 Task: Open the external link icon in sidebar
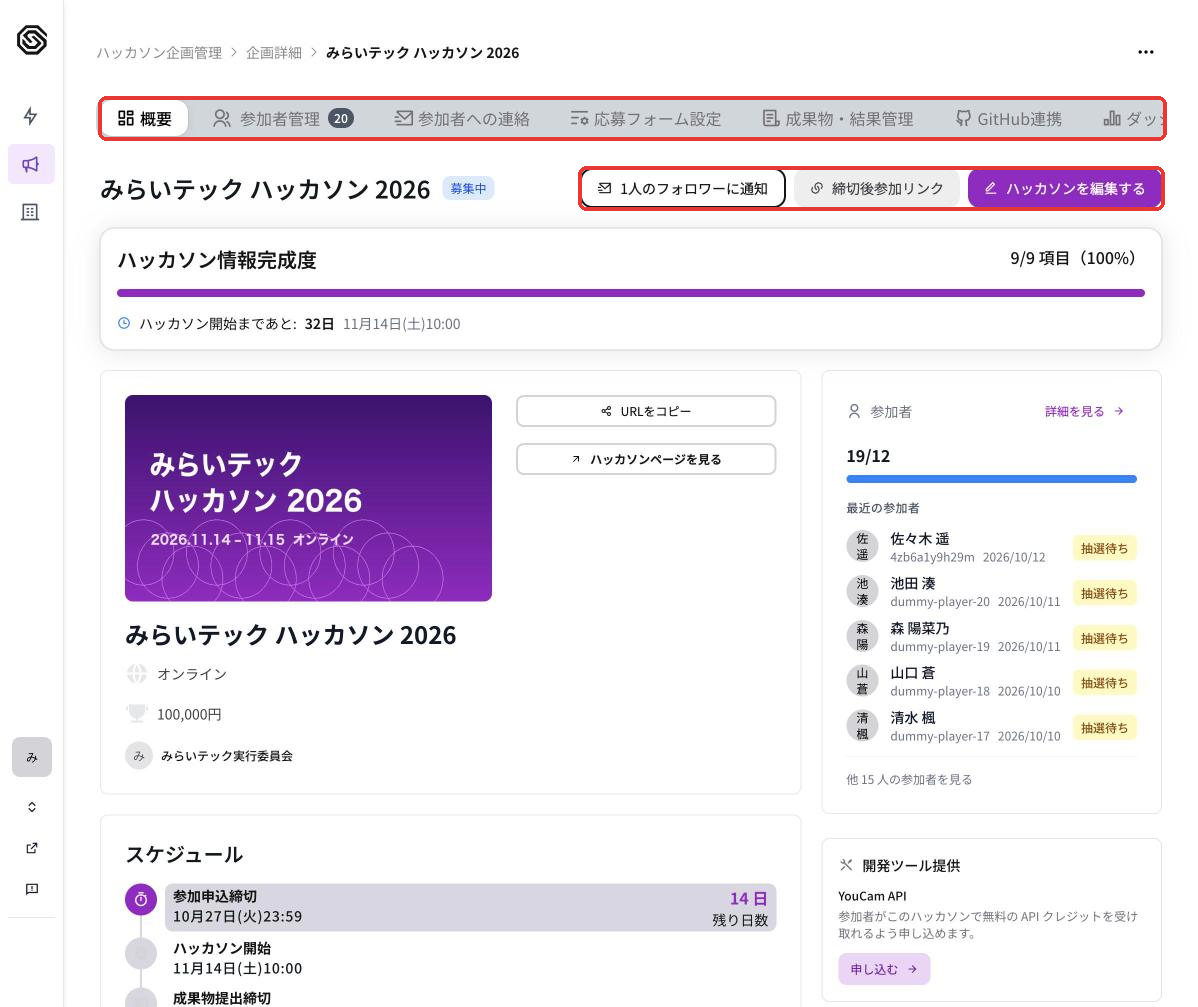[x=32, y=848]
